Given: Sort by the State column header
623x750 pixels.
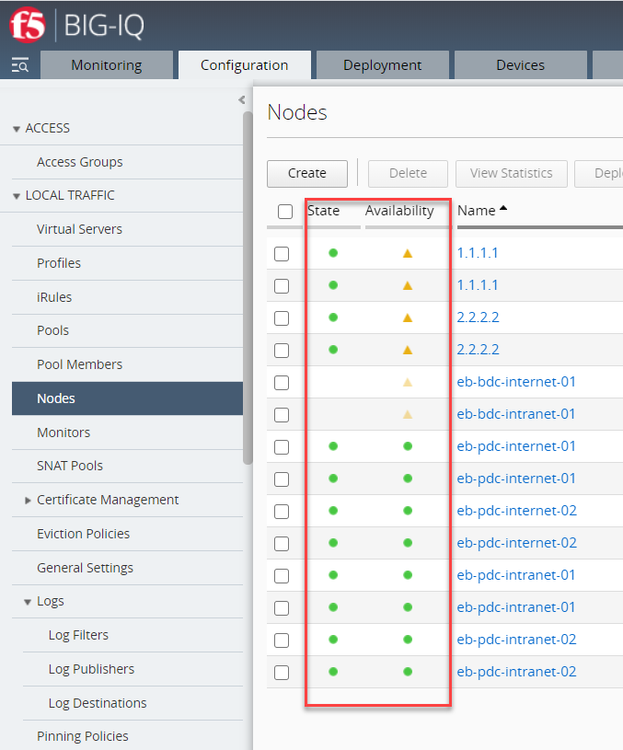Looking at the screenshot, I should (x=323, y=211).
